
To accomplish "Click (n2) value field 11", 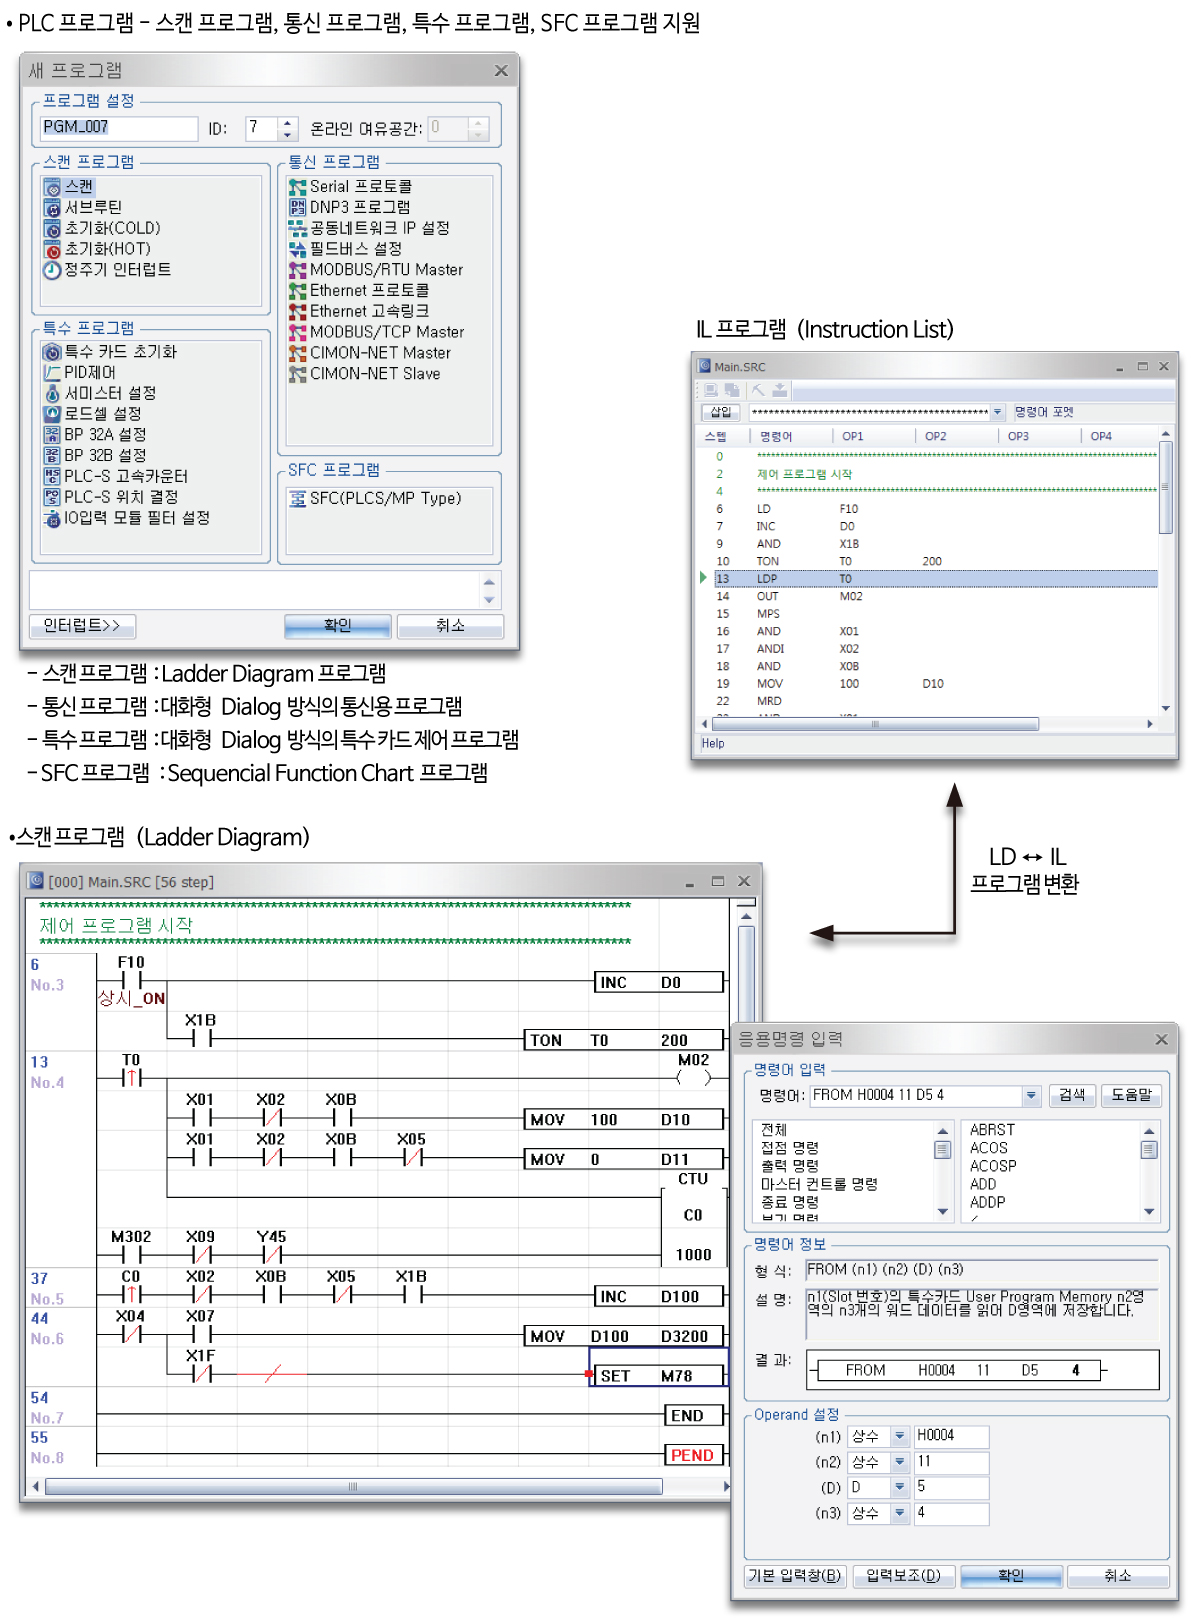I will coord(951,1462).
